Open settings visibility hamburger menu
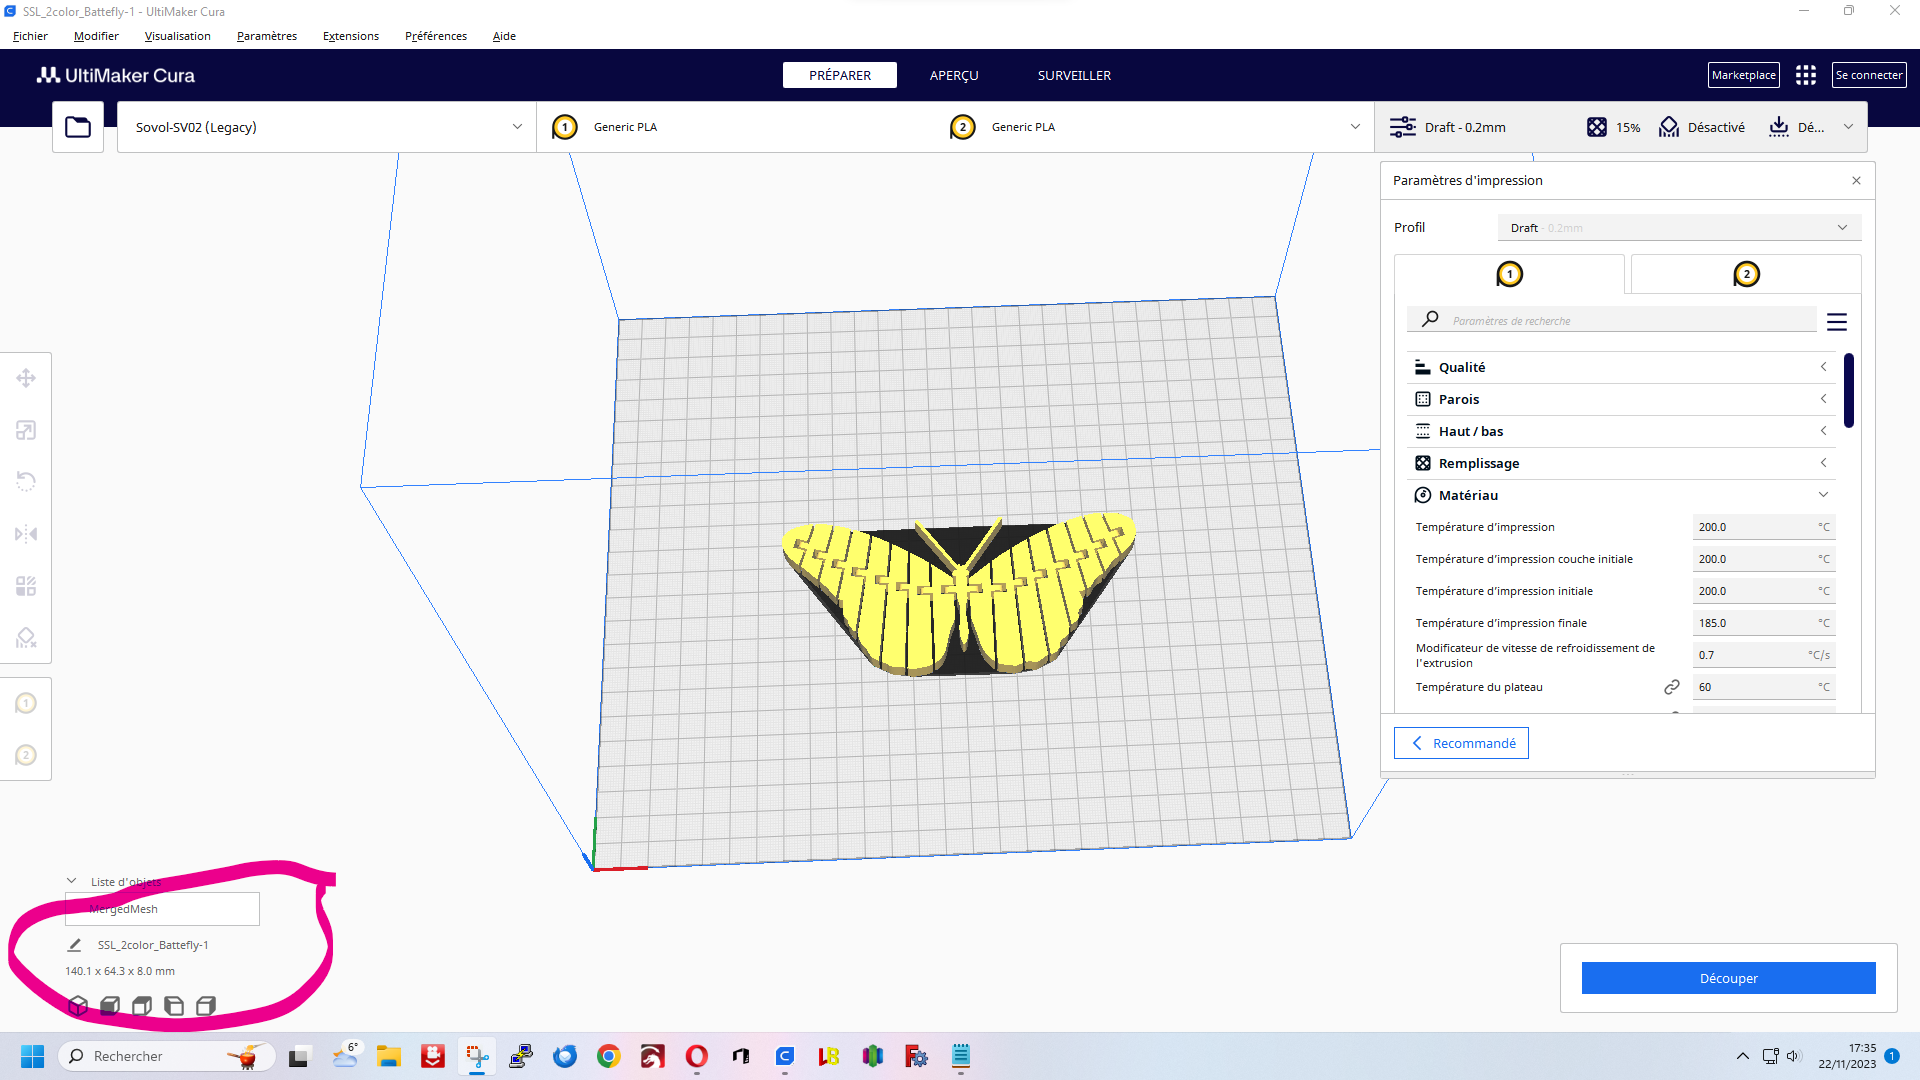The width and height of the screenshot is (1920, 1080). pos(1837,322)
